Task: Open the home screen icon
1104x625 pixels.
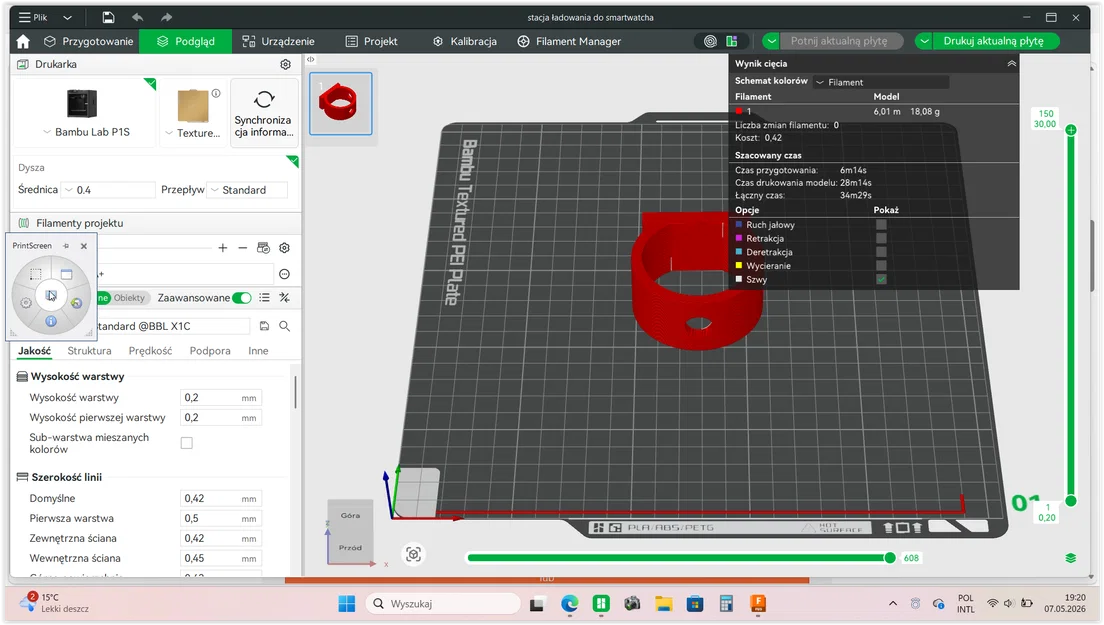Action: tap(23, 42)
